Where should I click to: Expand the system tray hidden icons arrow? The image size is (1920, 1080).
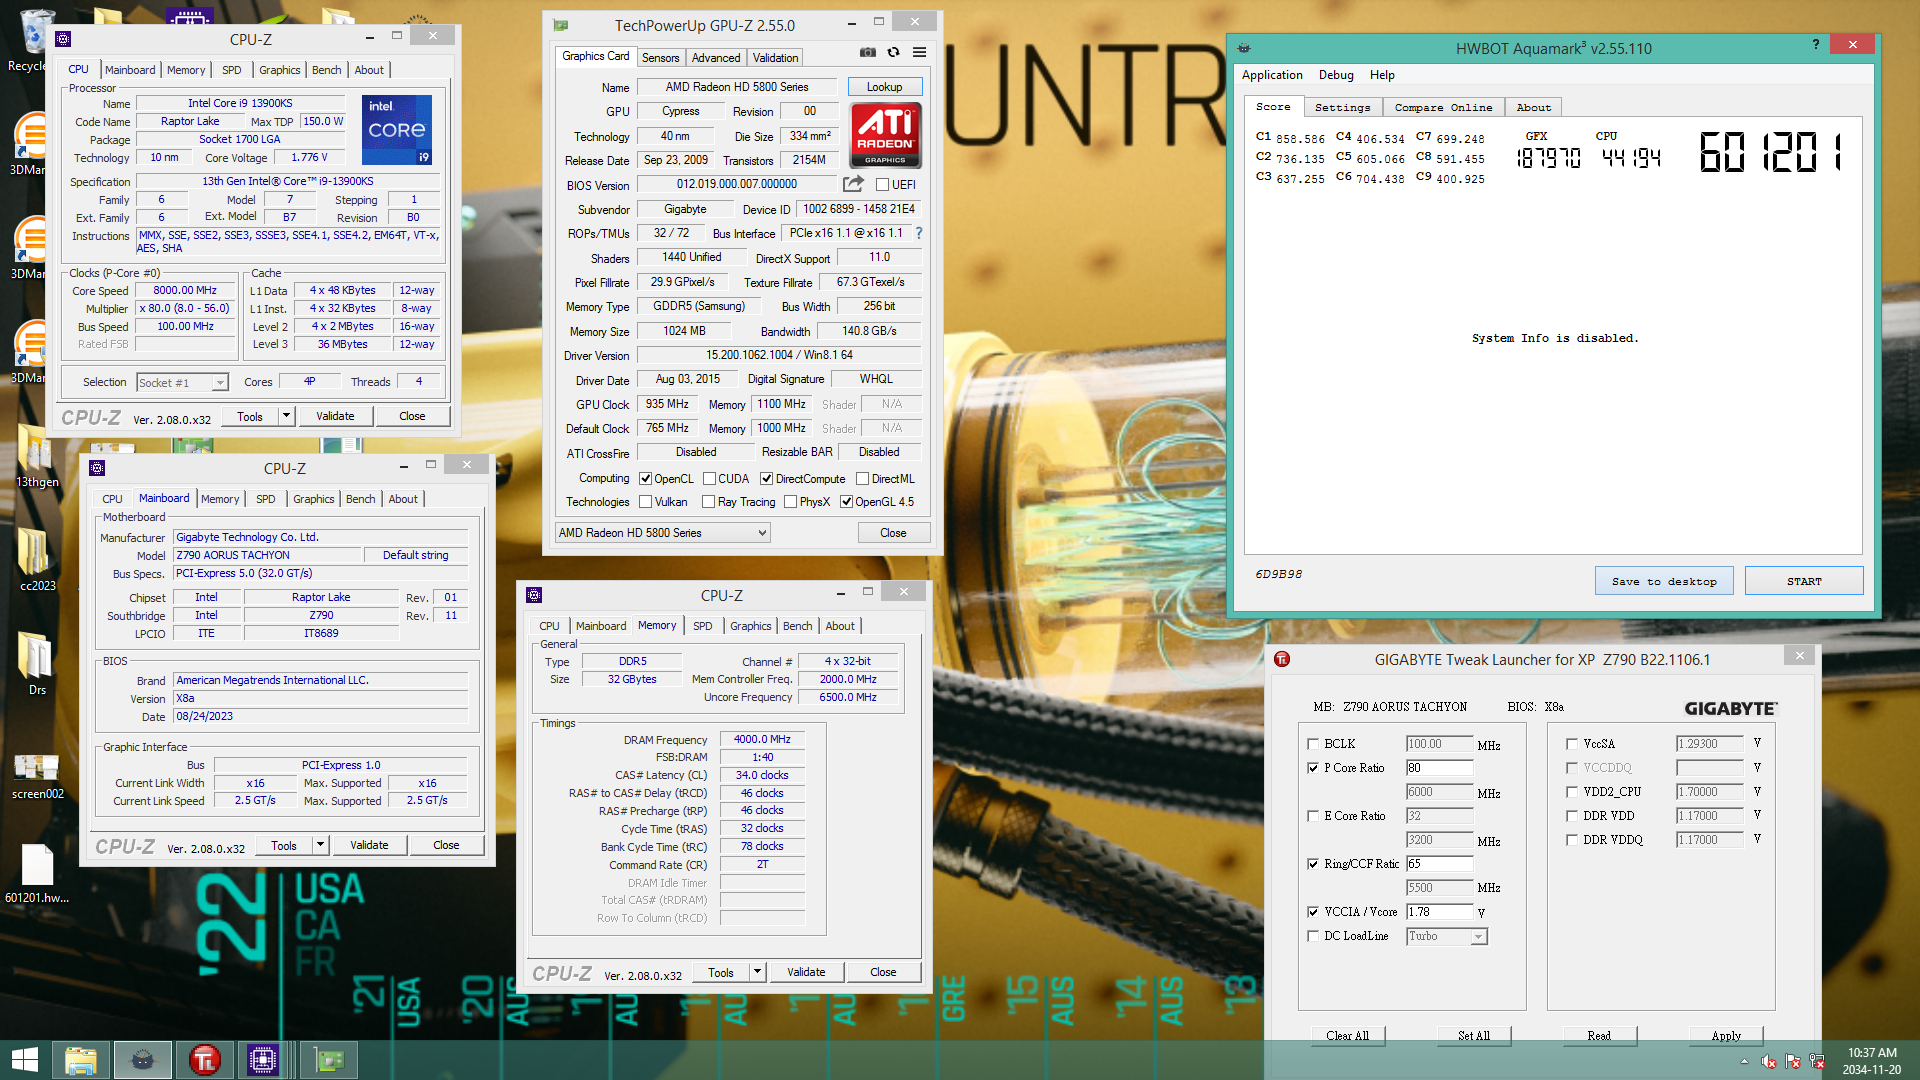[1744, 1062]
